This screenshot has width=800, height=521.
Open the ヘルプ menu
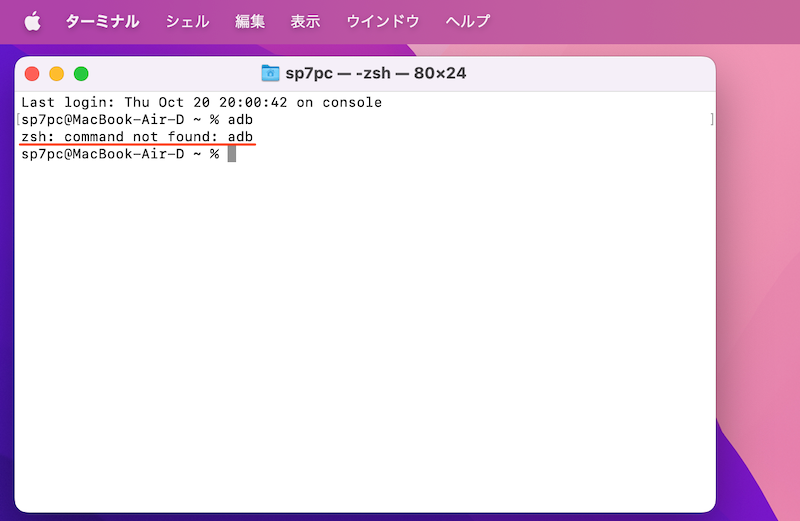(468, 21)
